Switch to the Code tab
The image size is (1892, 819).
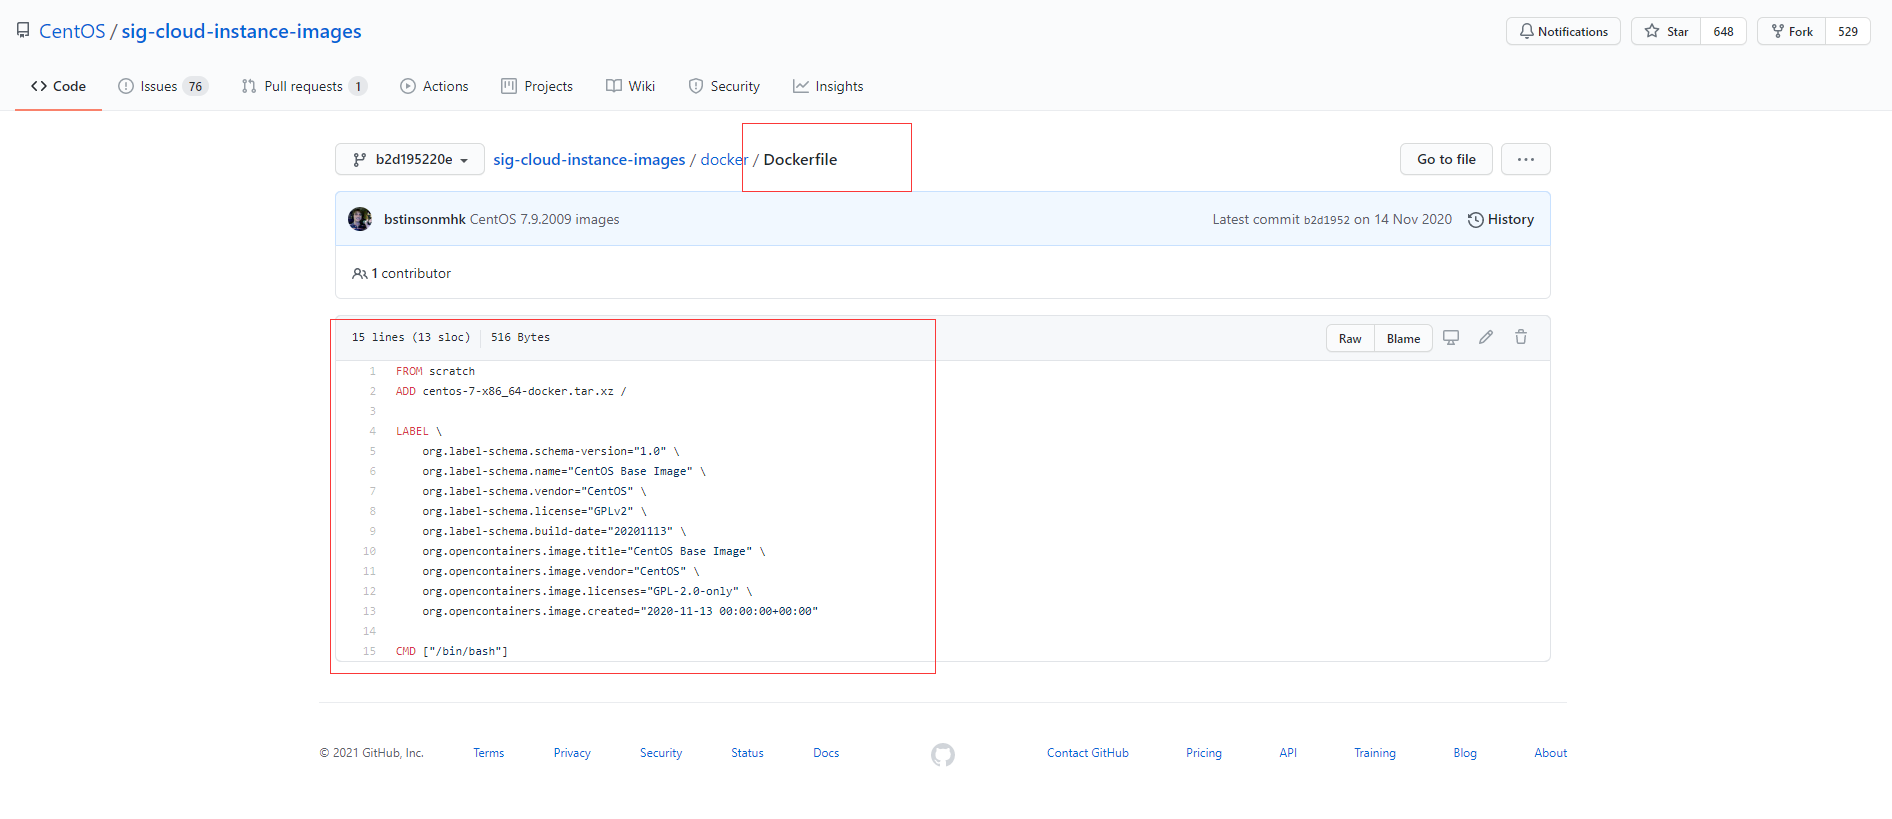(58, 86)
